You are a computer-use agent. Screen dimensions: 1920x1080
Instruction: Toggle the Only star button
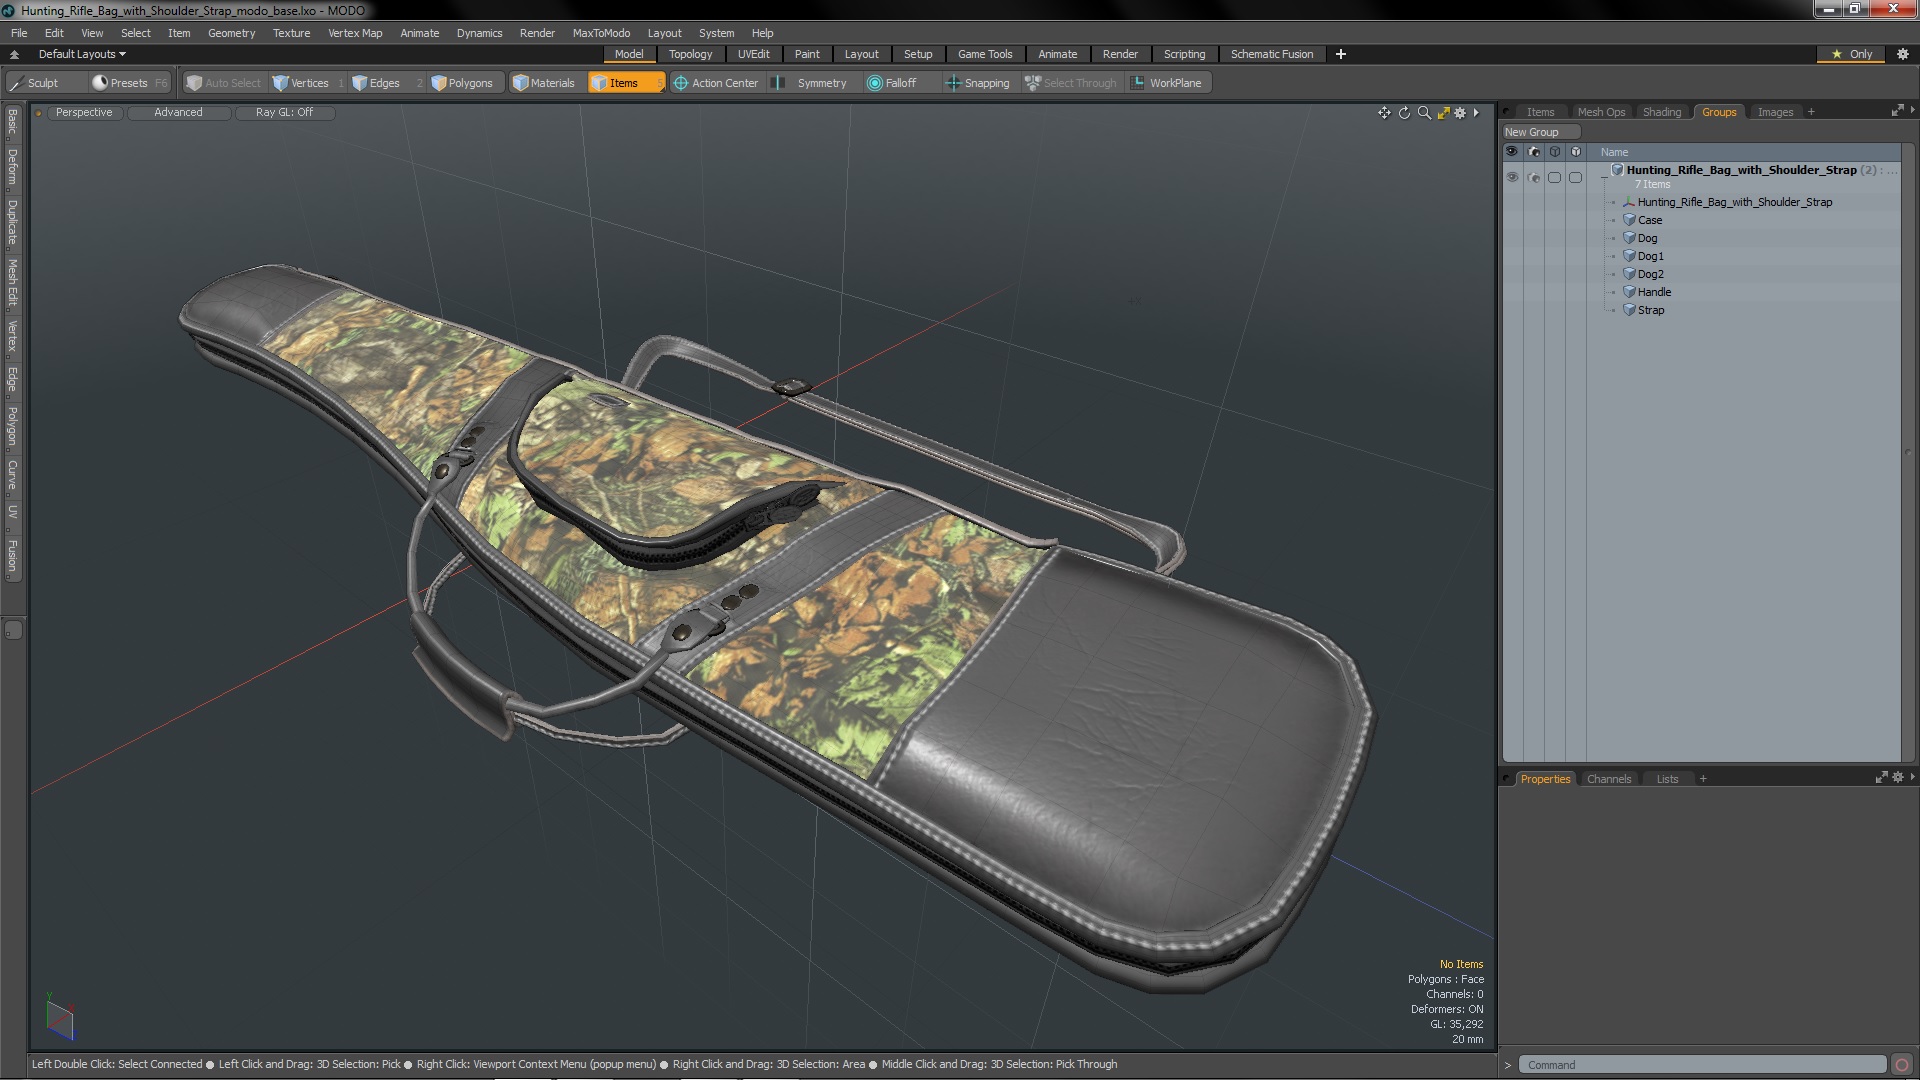(x=1852, y=54)
